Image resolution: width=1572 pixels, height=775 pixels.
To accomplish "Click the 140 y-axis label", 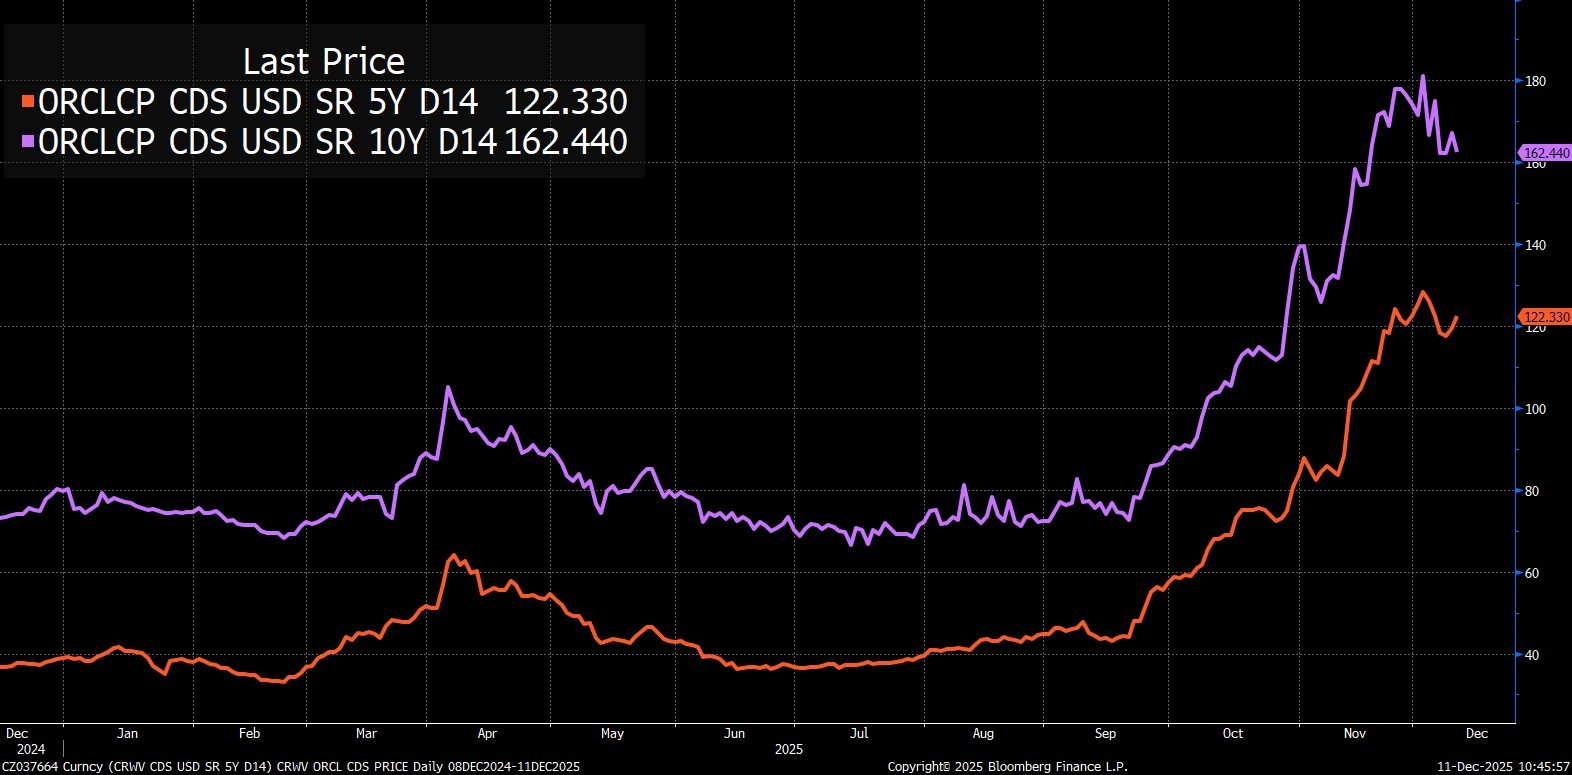I will [1535, 246].
